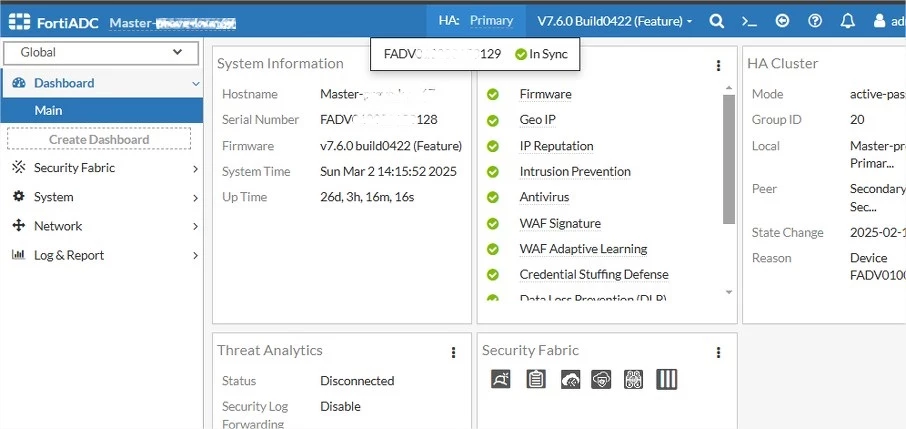
Task: Click the hostname in the header bar
Action: pos(173,23)
